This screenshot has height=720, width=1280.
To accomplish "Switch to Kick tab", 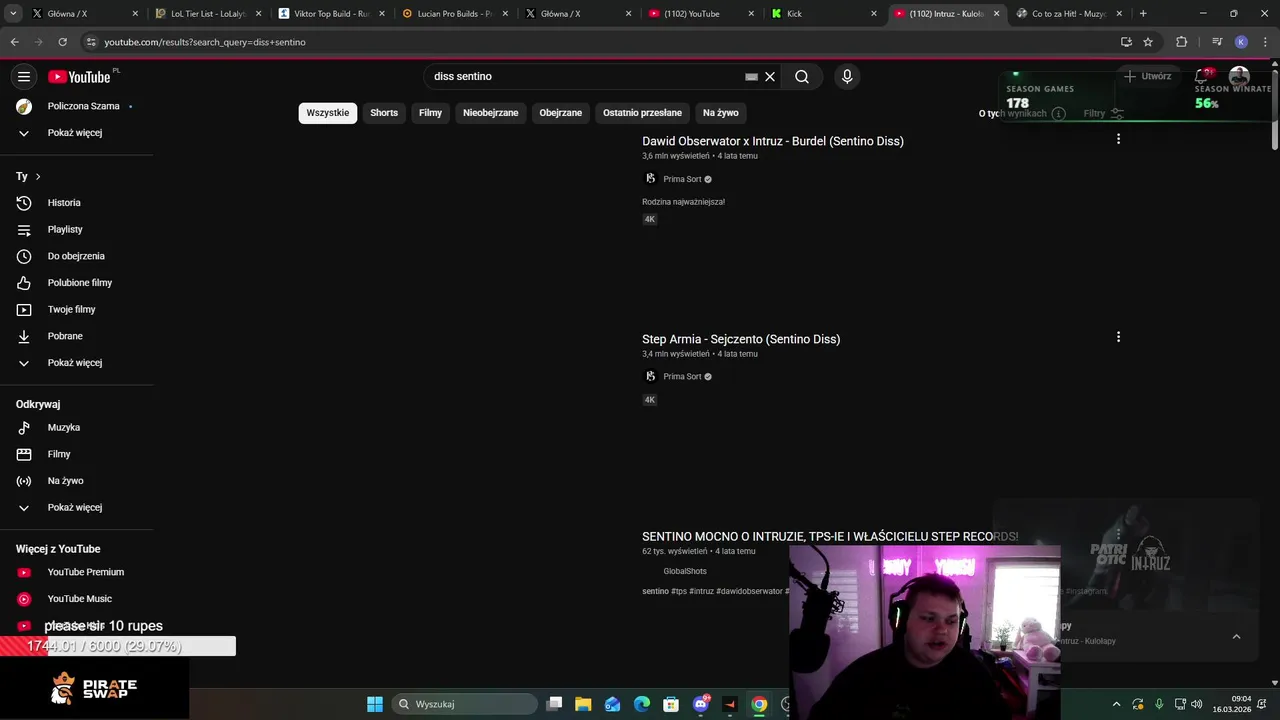I will (824, 14).
